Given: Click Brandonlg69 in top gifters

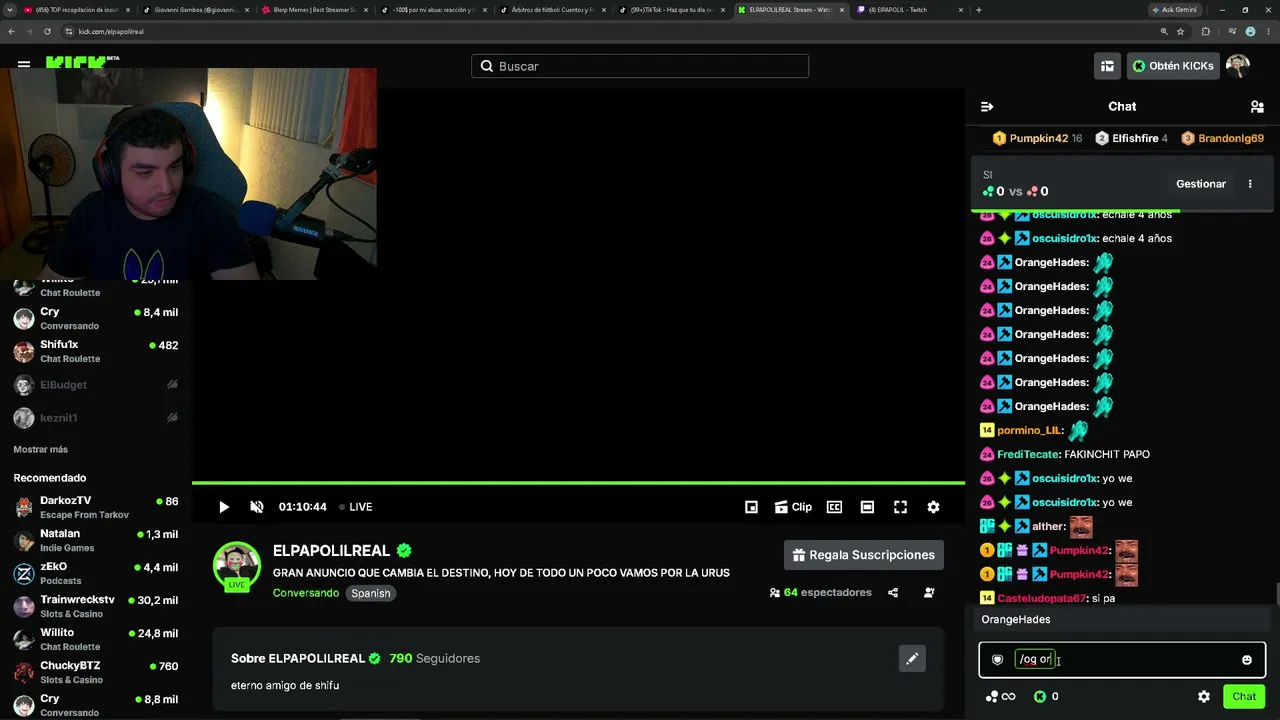Looking at the screenshot, I should click(1222, 138).
